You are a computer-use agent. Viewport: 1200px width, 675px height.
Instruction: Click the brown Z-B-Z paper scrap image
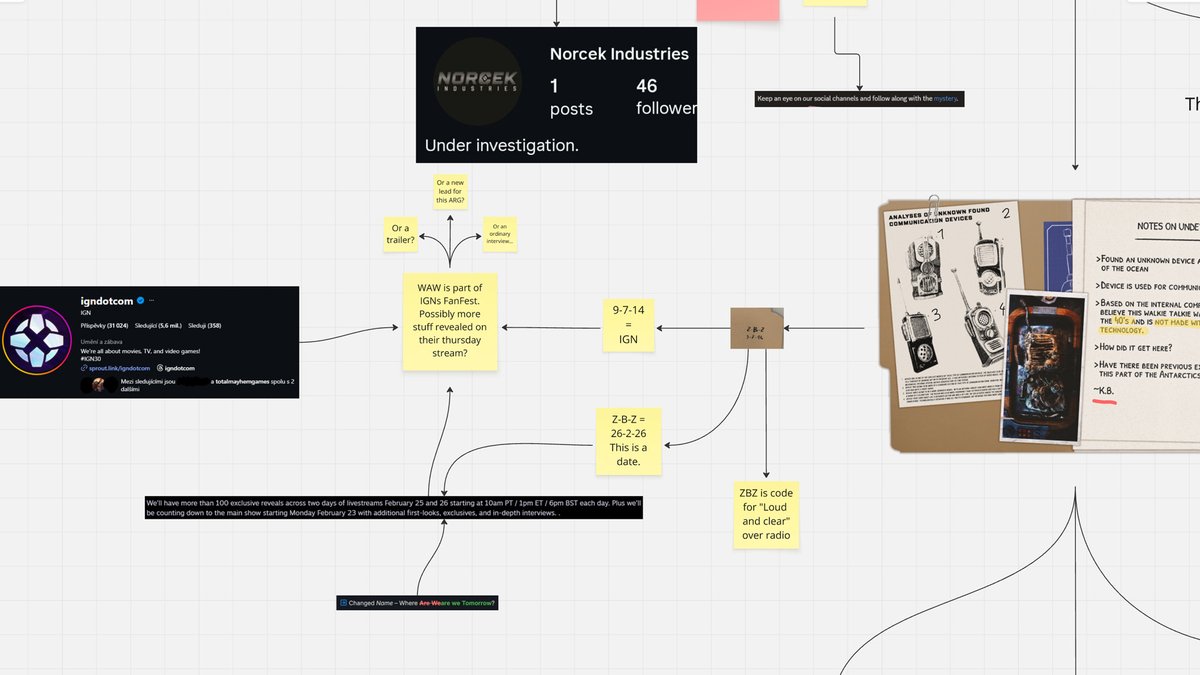coord(757,328)
